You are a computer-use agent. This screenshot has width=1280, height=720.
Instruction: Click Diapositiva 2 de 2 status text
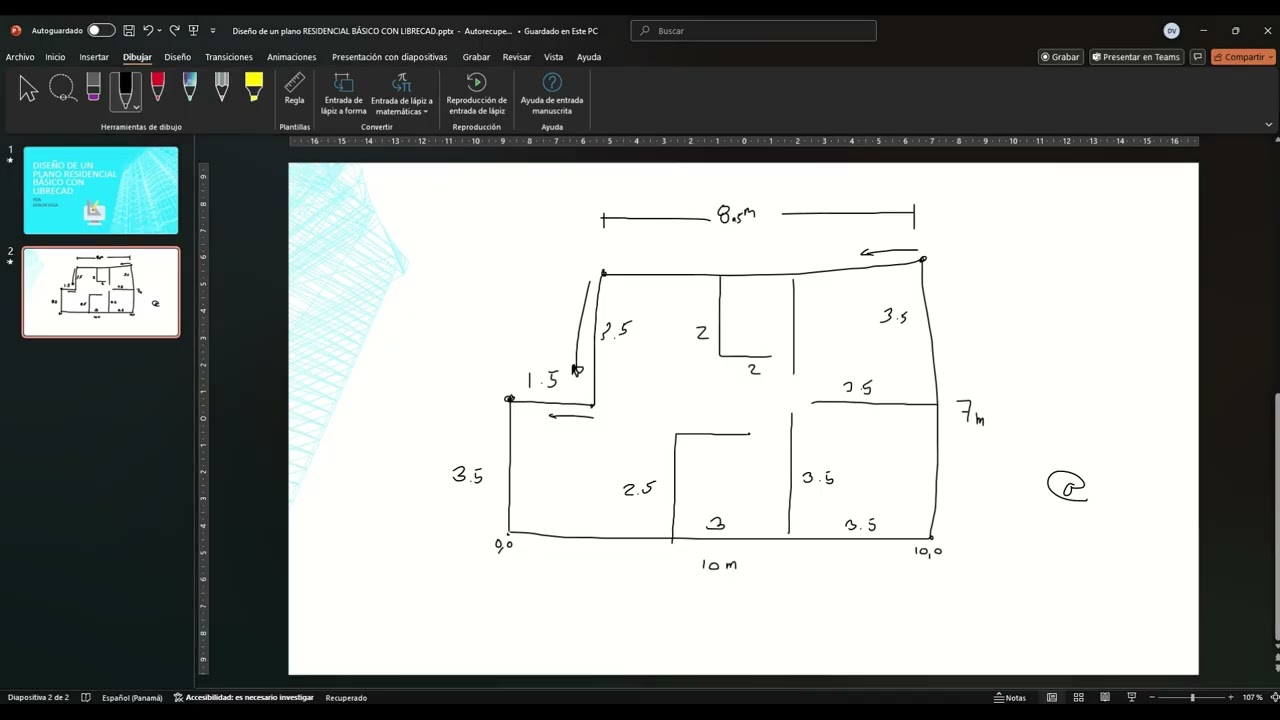pyautogui.click(x=38, y=697)
